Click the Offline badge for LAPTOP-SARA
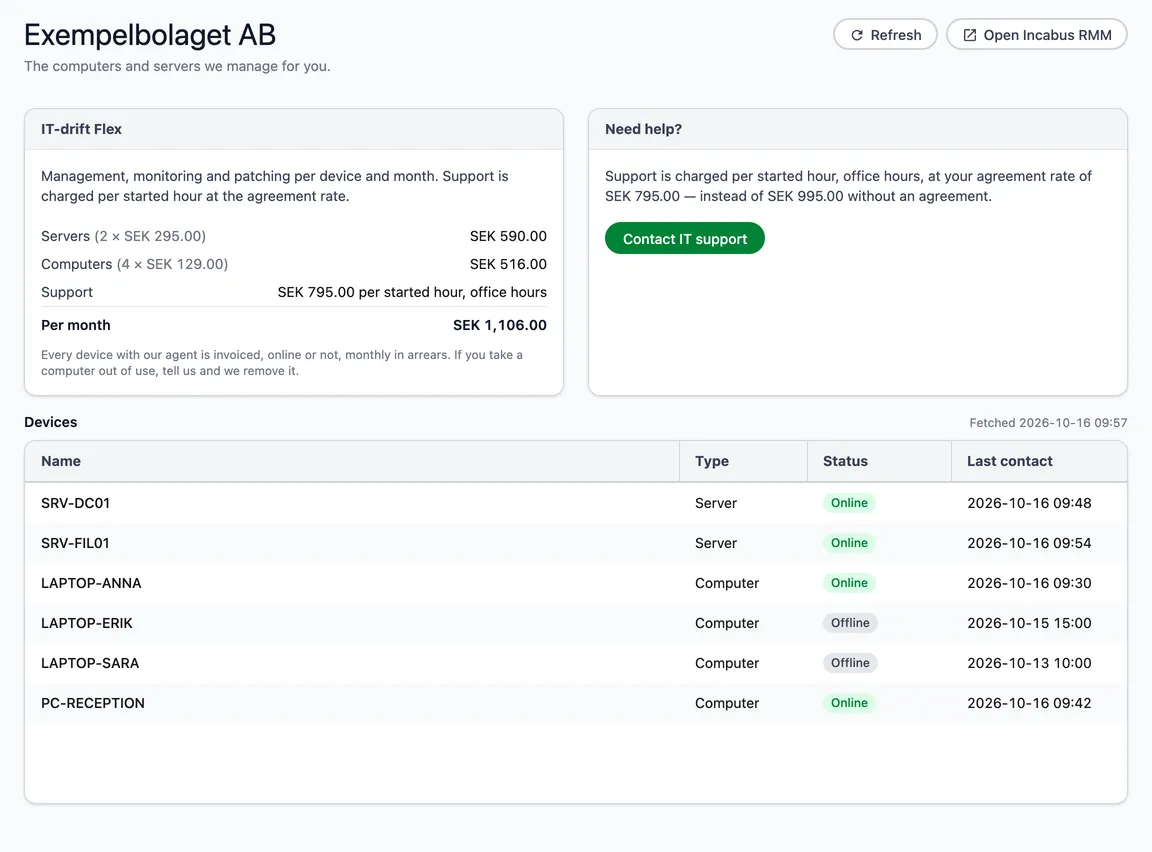 tap(850, 663)
